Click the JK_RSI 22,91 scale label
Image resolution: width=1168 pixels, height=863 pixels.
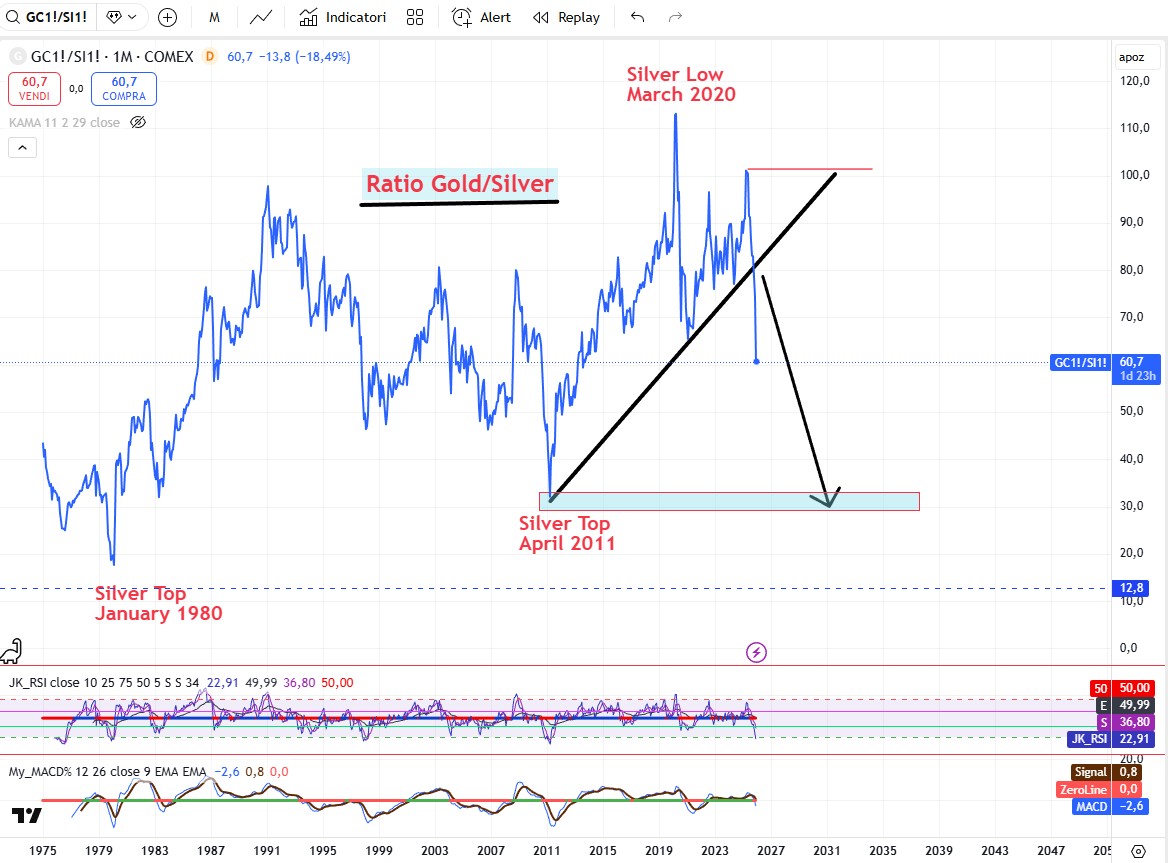point(1111,739)
